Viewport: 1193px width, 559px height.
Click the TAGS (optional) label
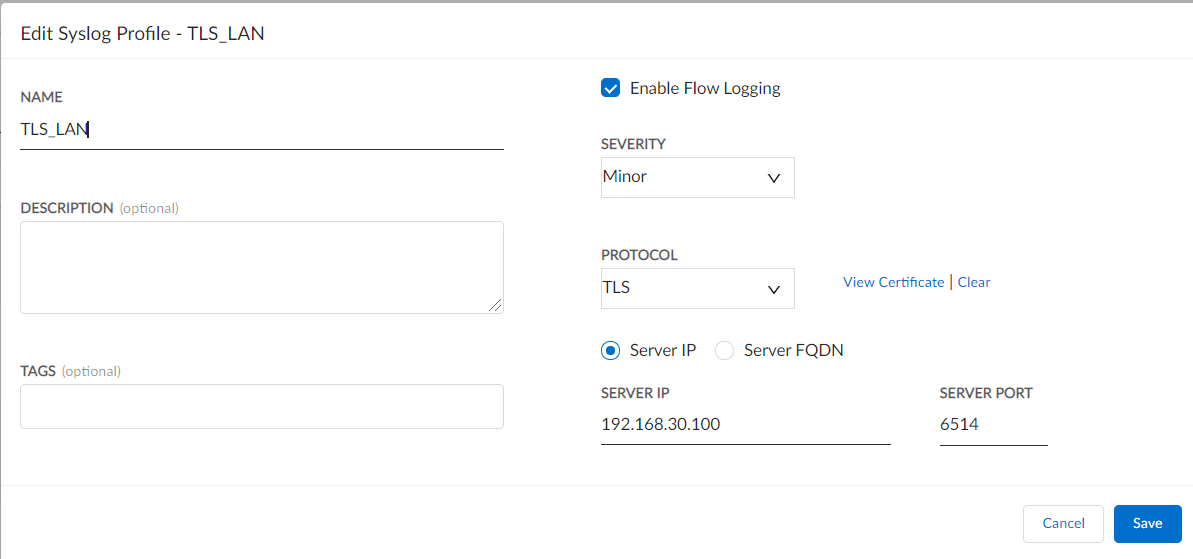pyautogui.click(x=70, y=371)
